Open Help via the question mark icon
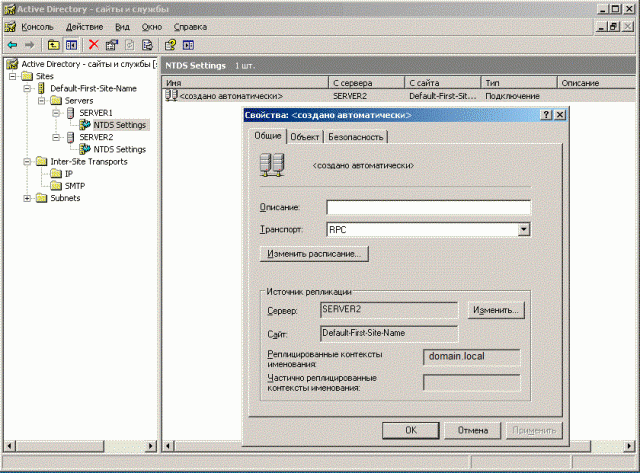Image resolution: width=640 pixels, height=473 pixels. [170, 45]
